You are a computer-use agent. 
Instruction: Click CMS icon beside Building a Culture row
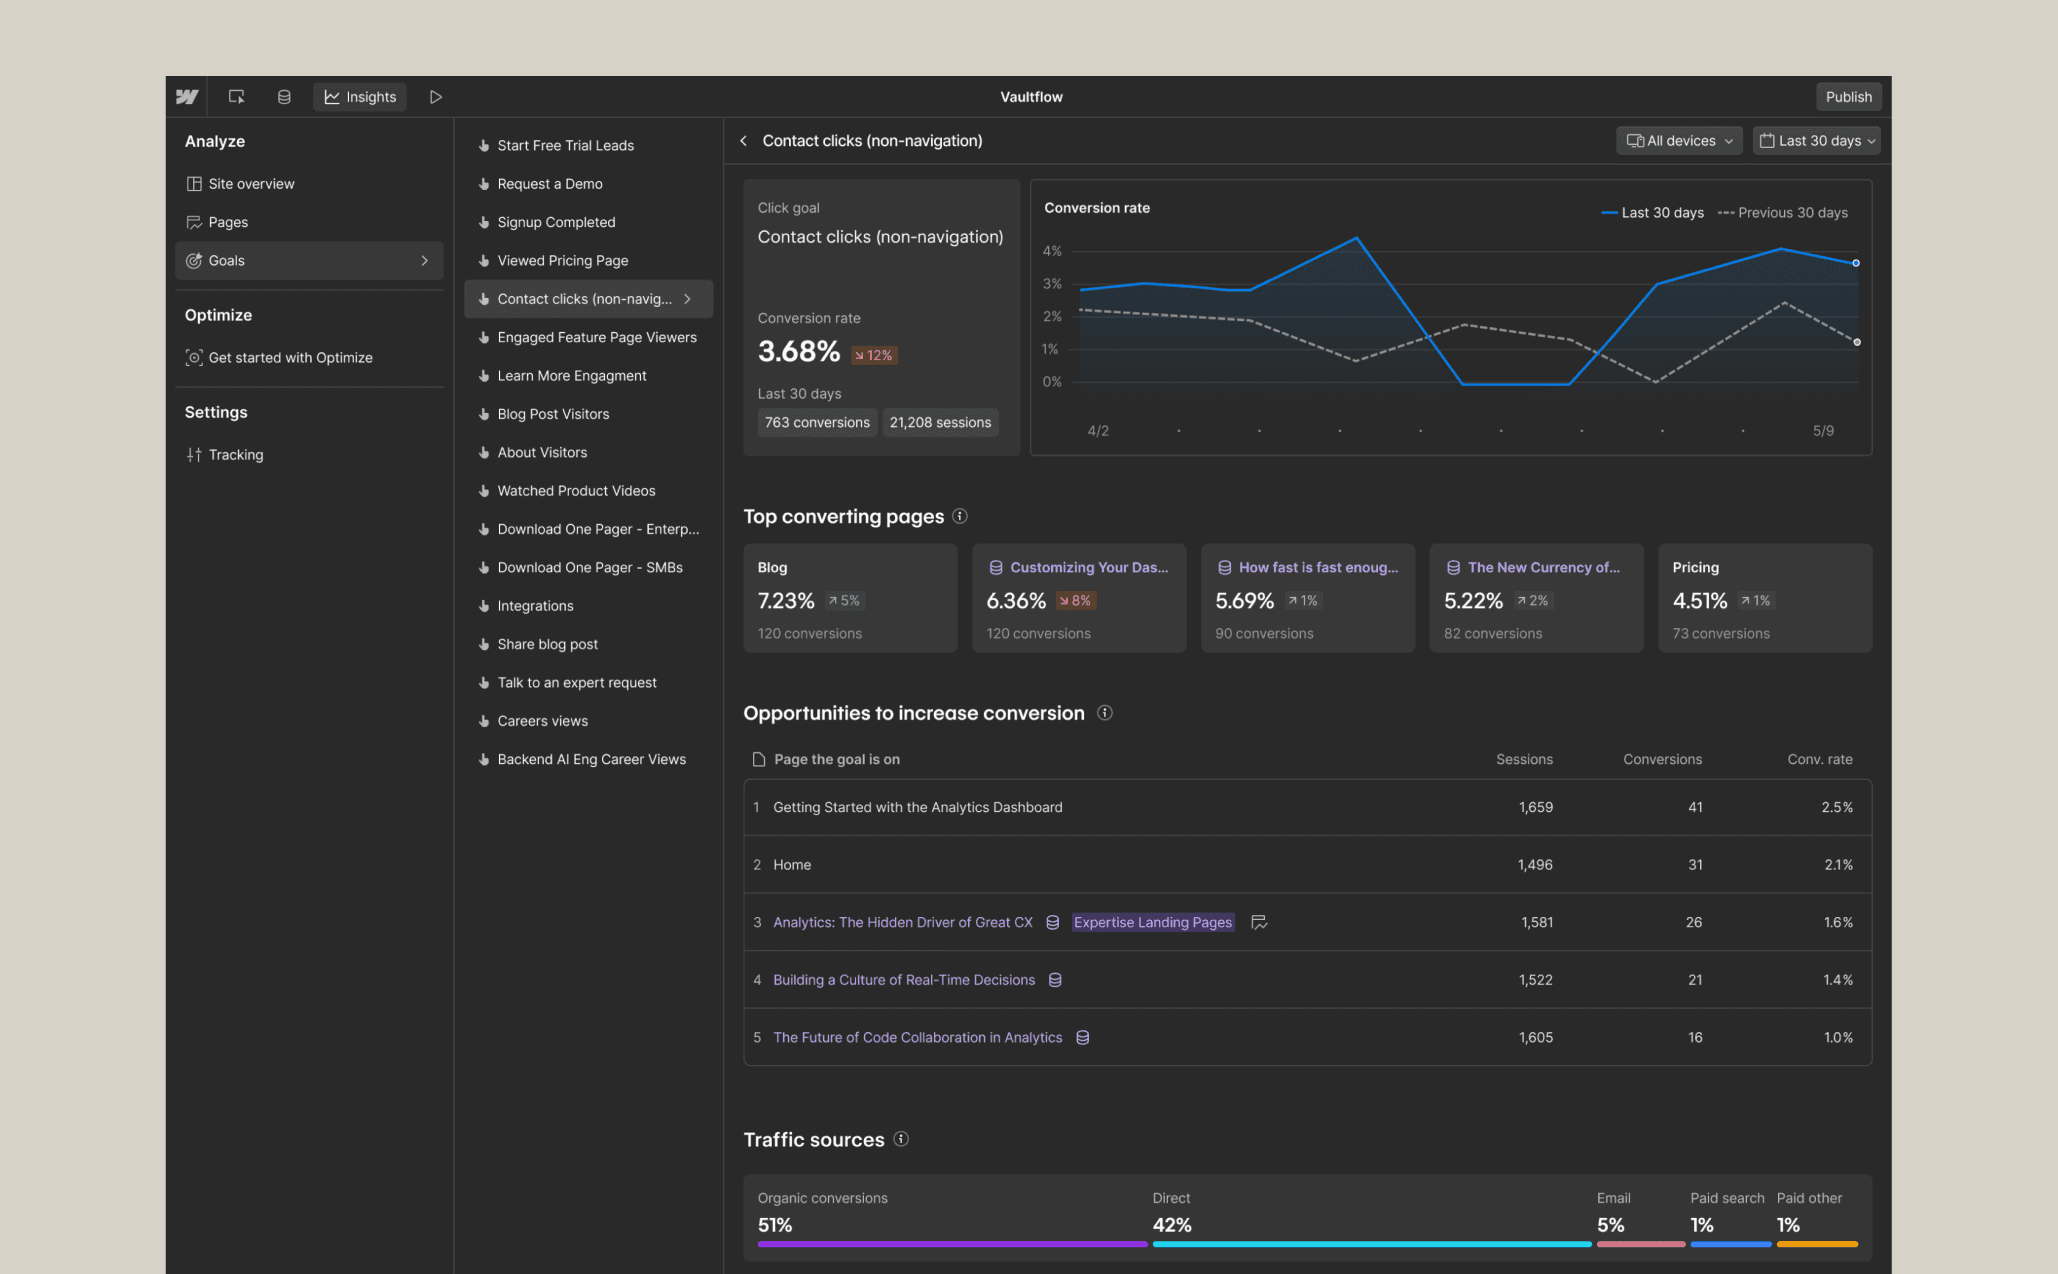pyautogui.click(x=1055, y=980)
